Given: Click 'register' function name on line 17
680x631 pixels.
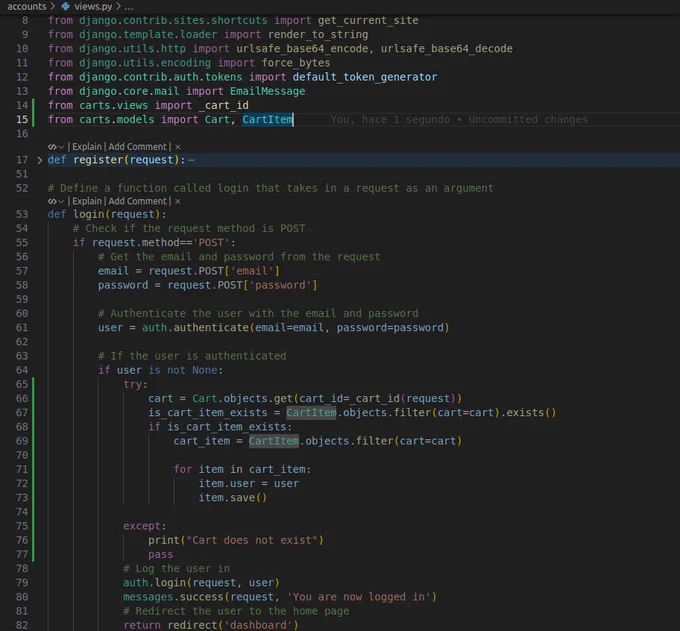Looking at the screenshot, I should tap(98, 160).
